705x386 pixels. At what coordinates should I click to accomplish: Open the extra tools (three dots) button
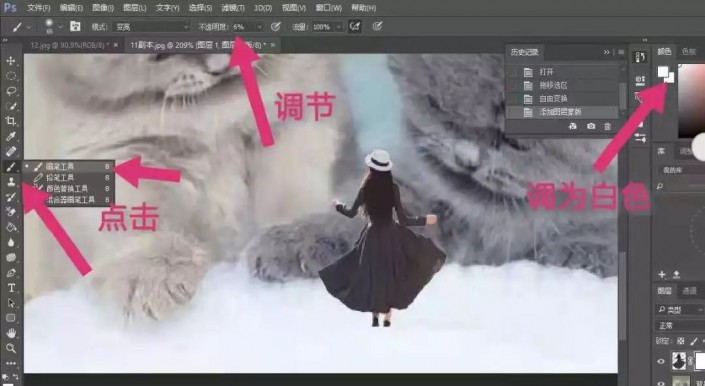tap(11, 363)
